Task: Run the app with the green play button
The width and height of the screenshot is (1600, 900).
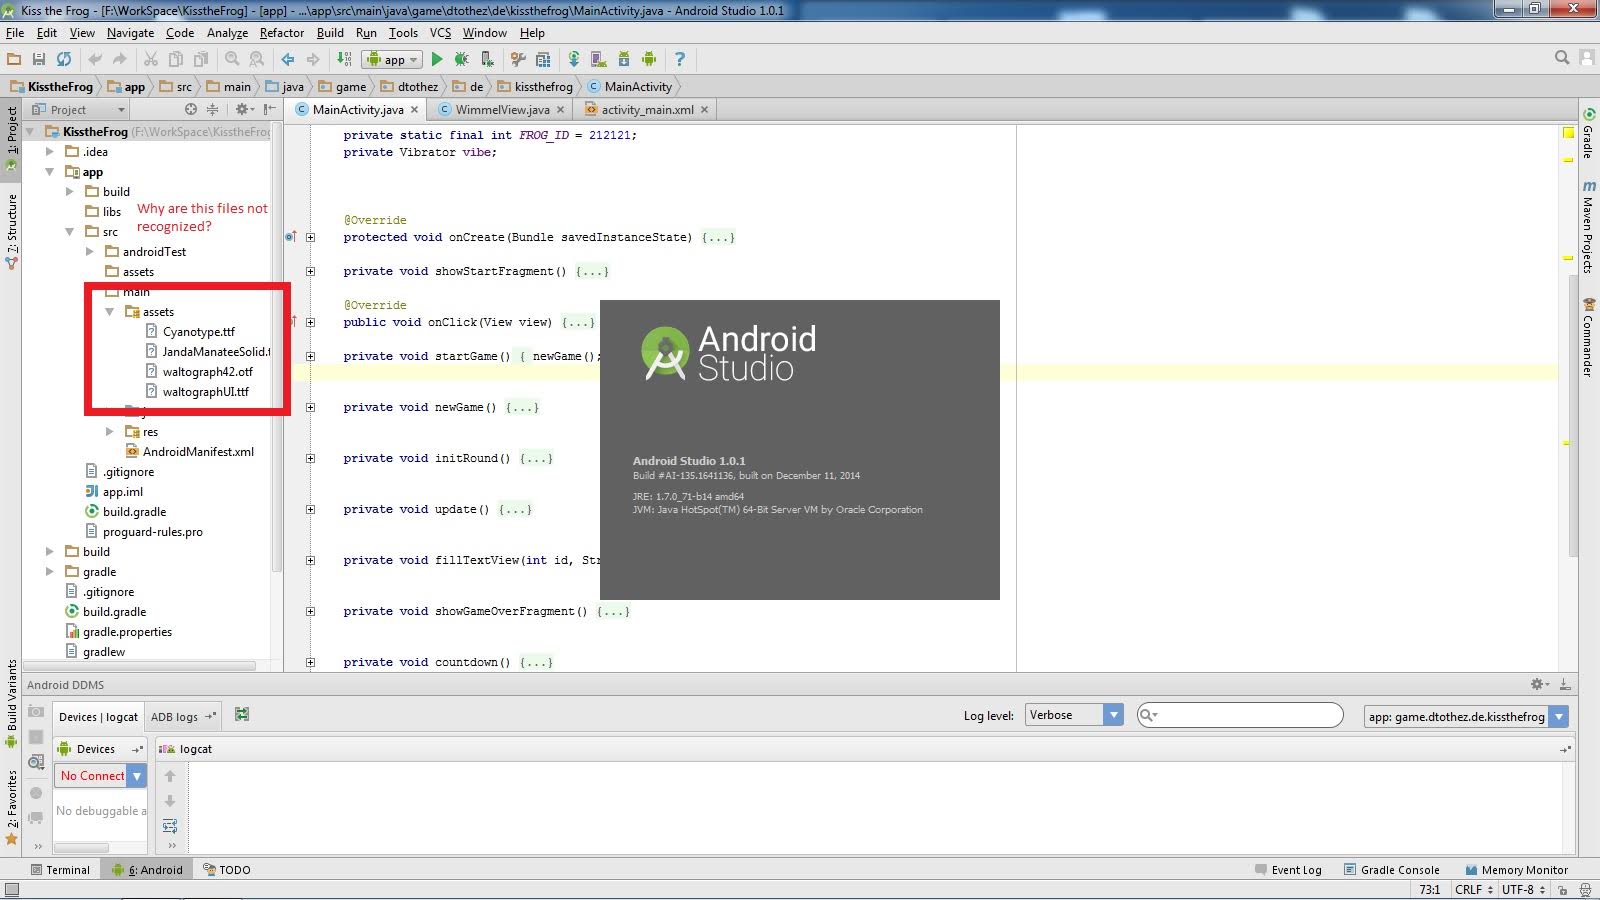Action: pyautogui.click(x=437, y=60)
